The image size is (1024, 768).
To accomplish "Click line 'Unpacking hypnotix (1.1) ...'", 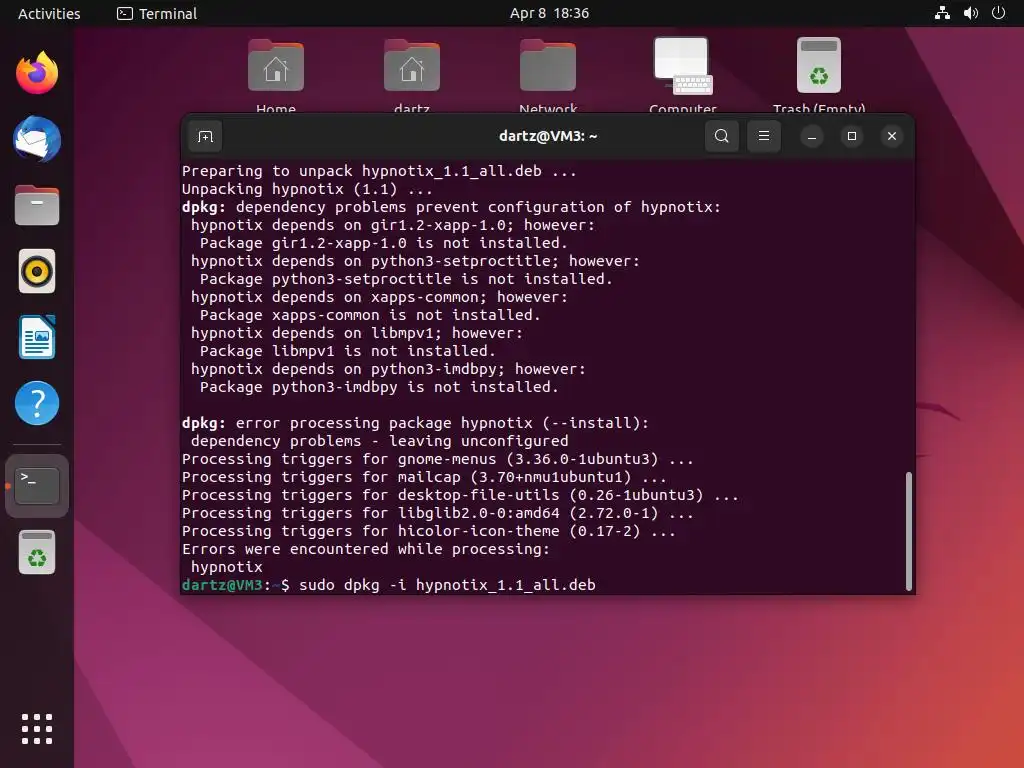I will (307, 189).
